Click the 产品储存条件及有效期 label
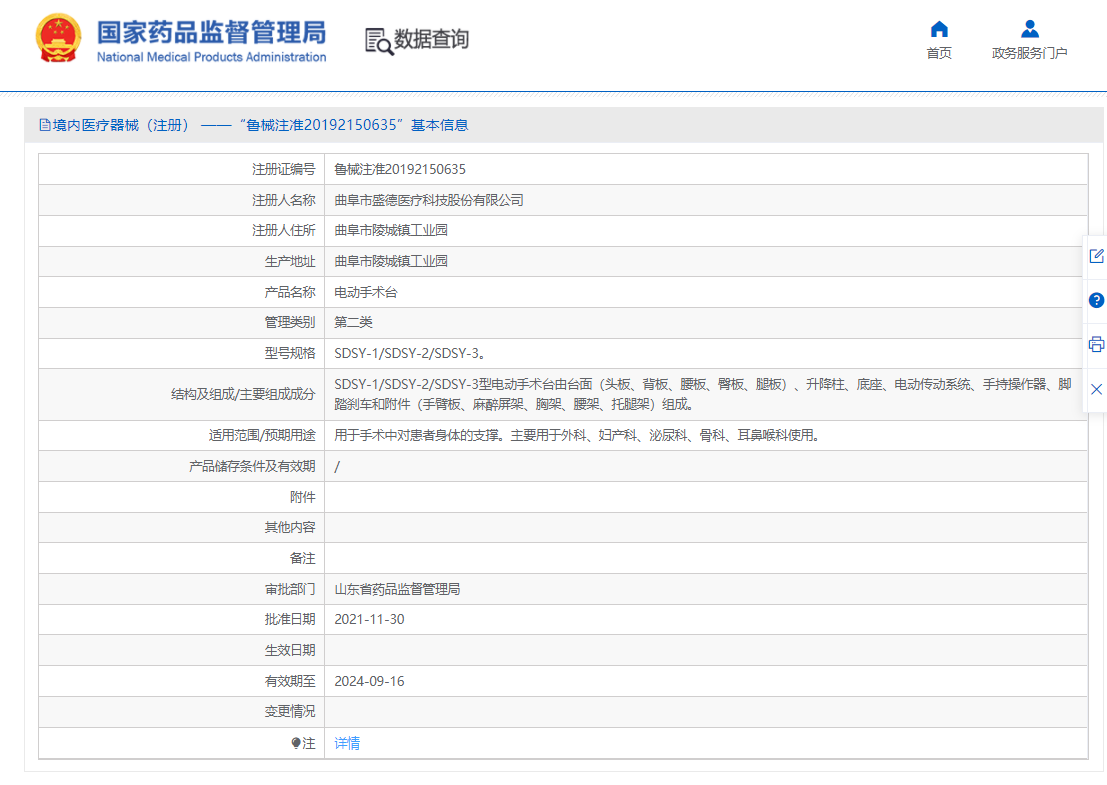 pos(252,467)
